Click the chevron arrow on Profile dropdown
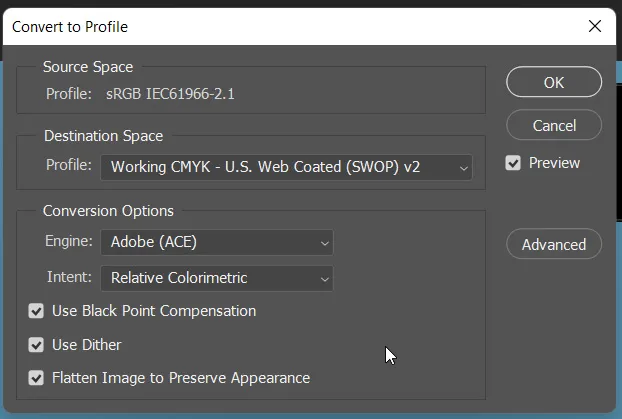622x419 pixels. (463, 168)
